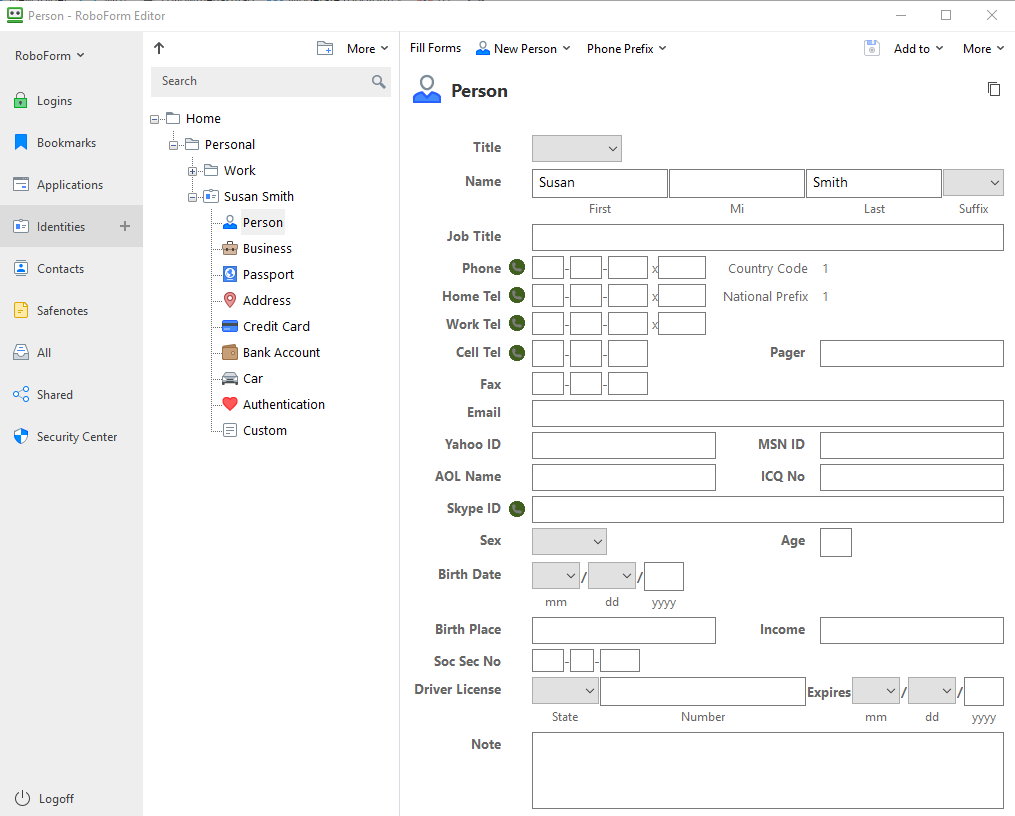Collapse the Susan Smith identity node

point(193,197)
